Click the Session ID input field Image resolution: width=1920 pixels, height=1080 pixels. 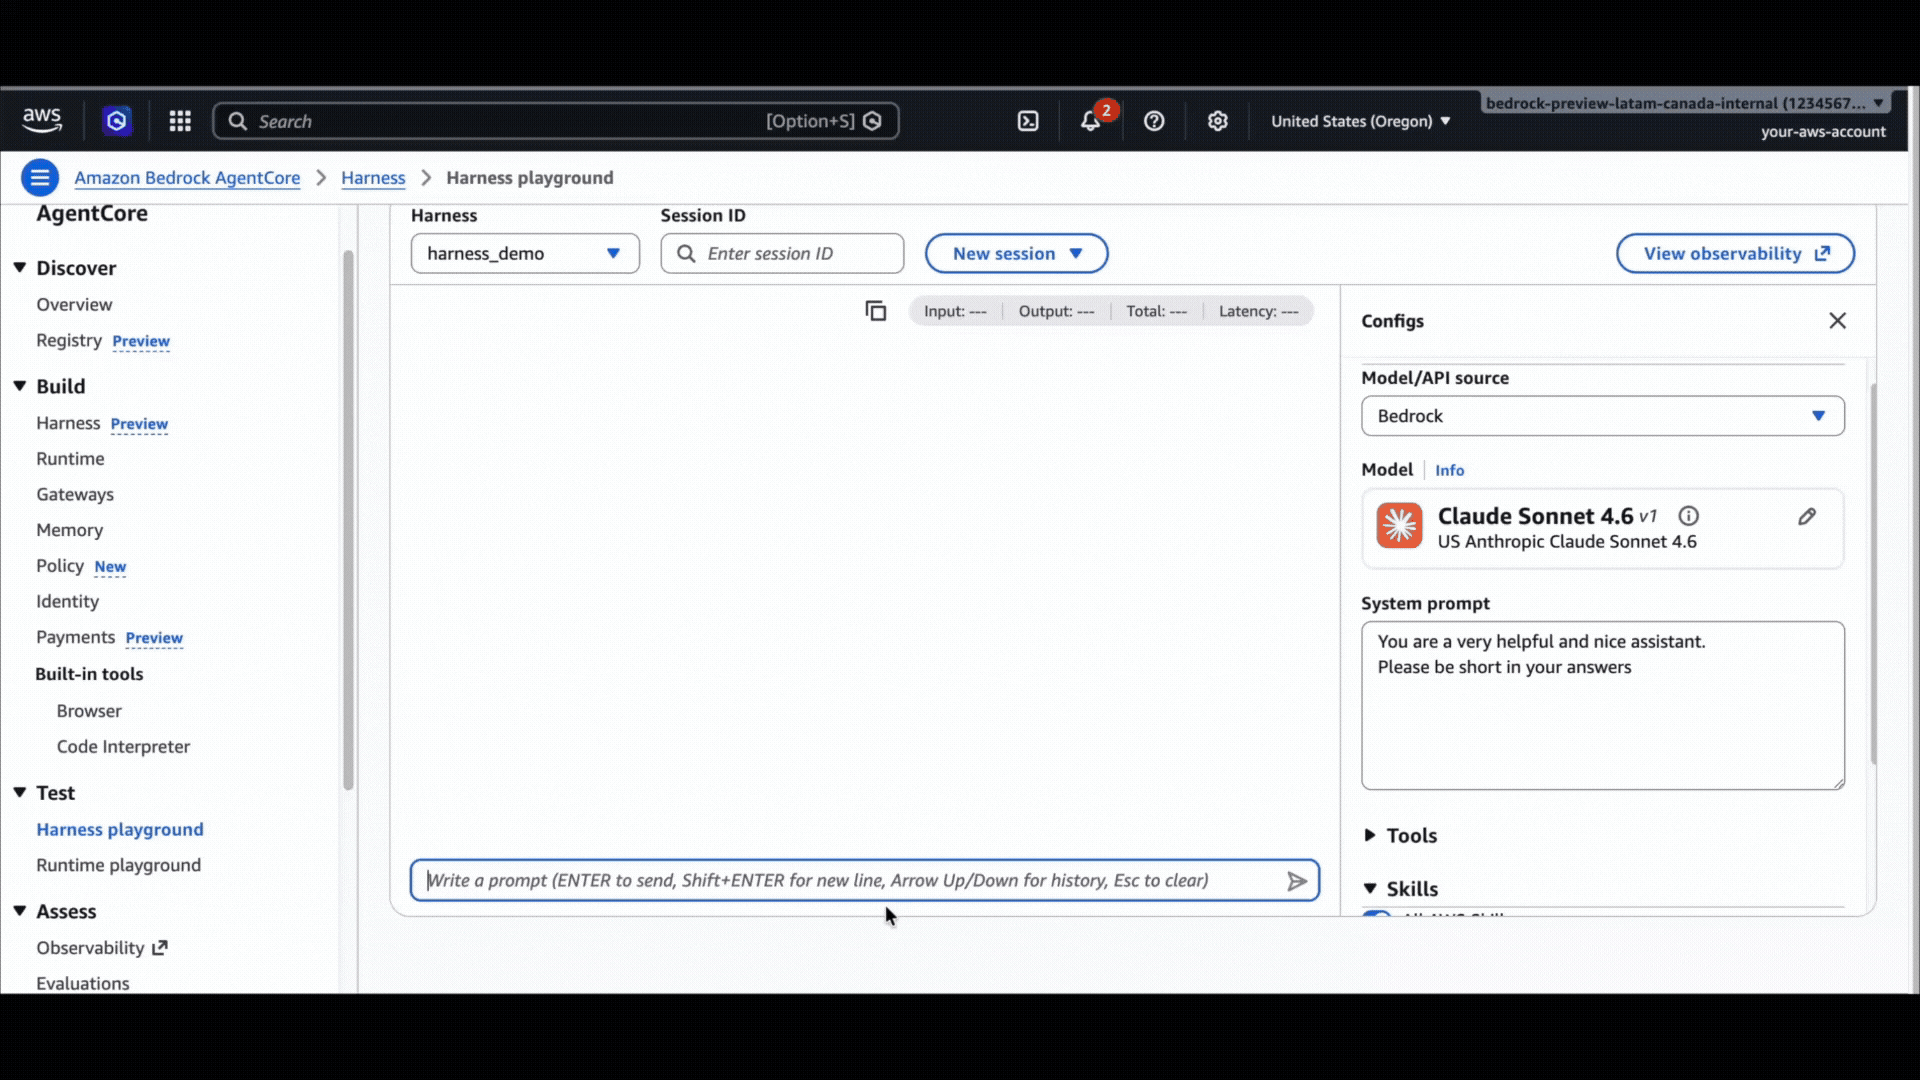(x=782, y=254)
